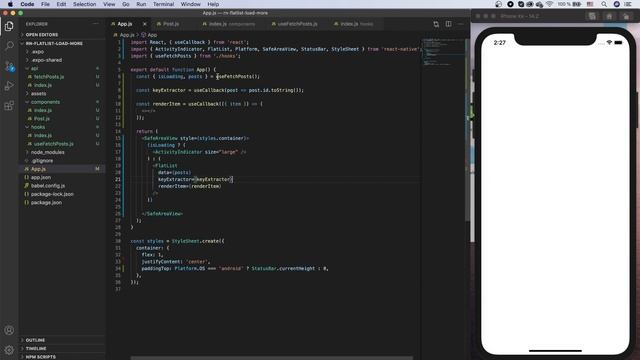Expand the Open Editors section
Image resolution: width=640 pixels, height=360 pixels.
62,35
